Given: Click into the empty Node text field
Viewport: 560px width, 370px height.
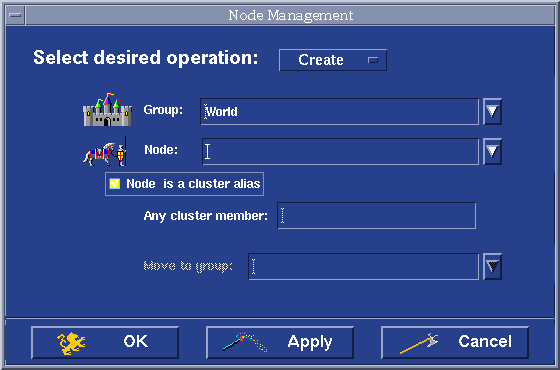Looking at the screenshot, I should click(340, 152).
